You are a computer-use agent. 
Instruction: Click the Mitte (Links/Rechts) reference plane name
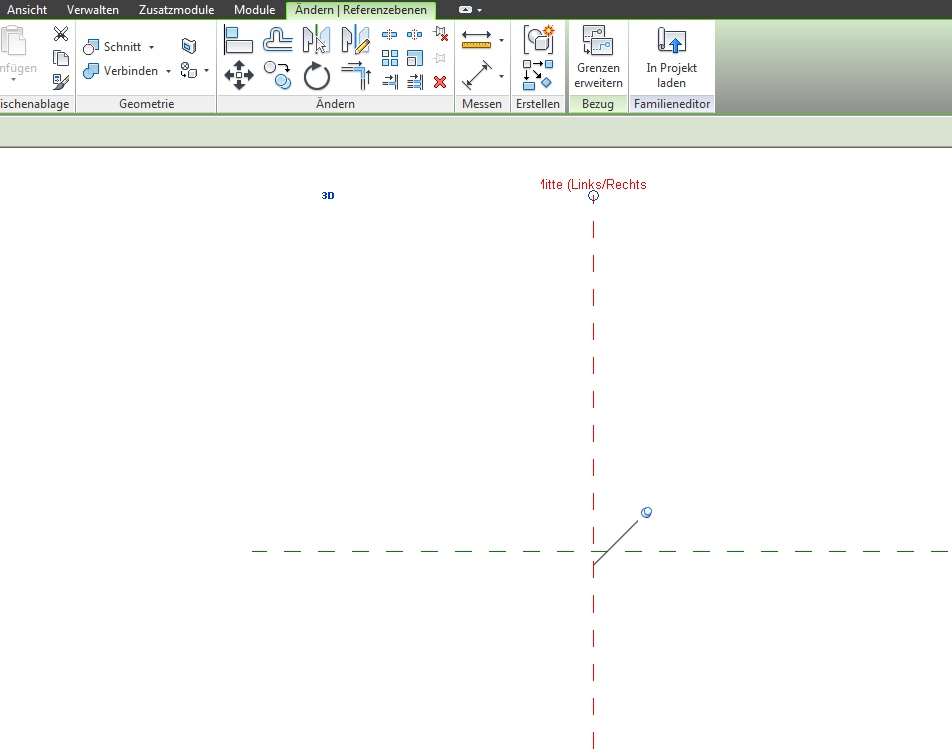click(594, 185)
